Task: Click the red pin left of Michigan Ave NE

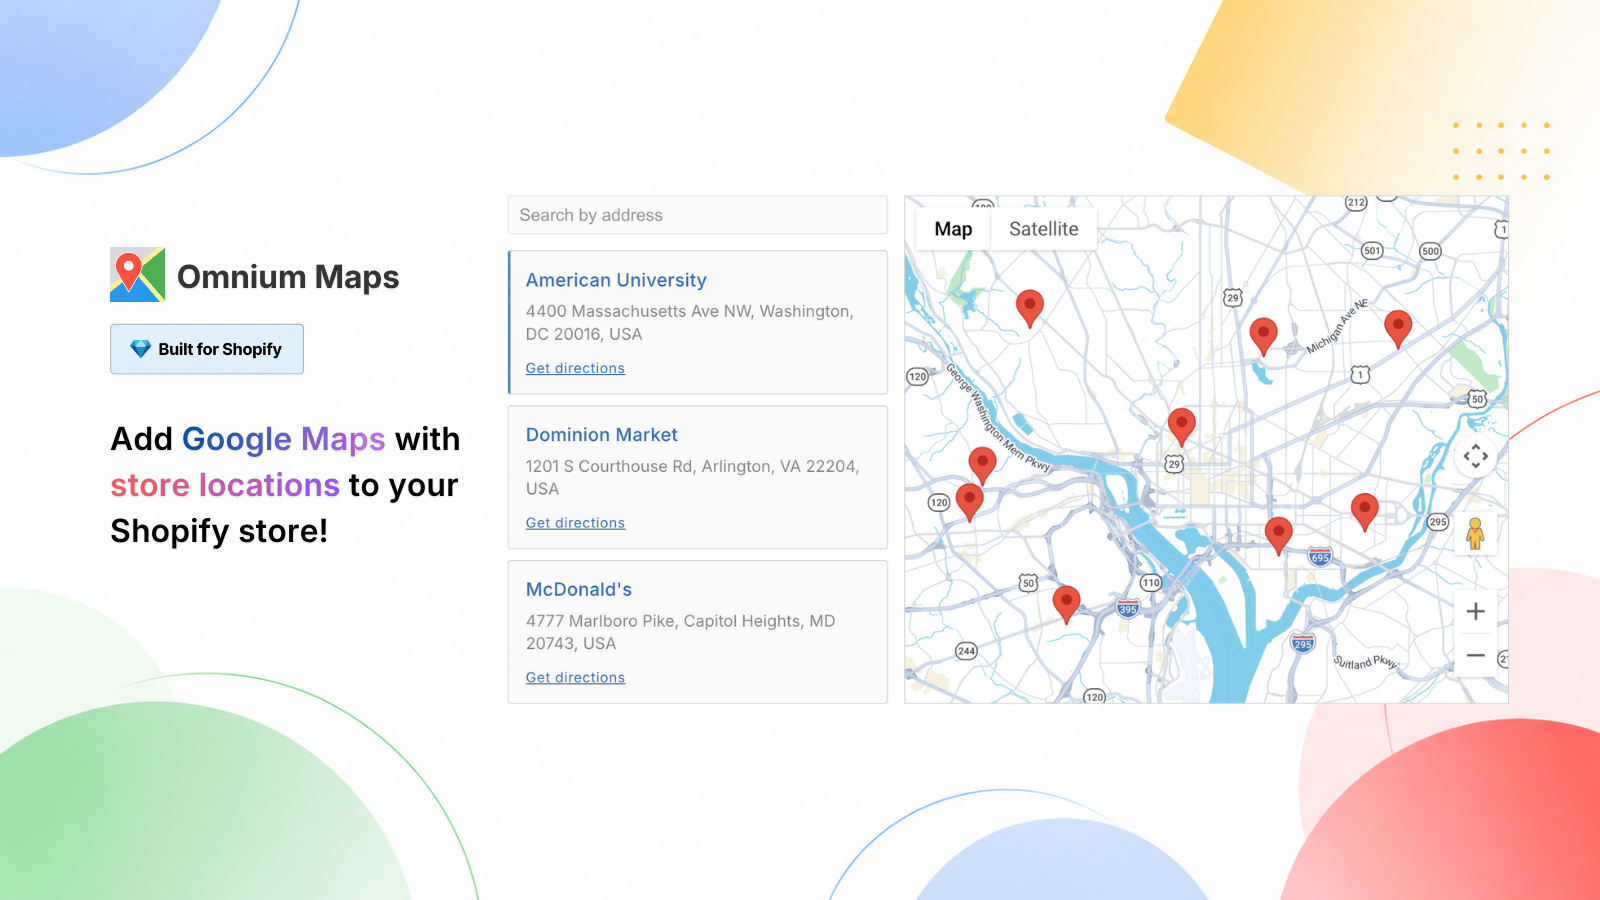Action: [1264, 336]
